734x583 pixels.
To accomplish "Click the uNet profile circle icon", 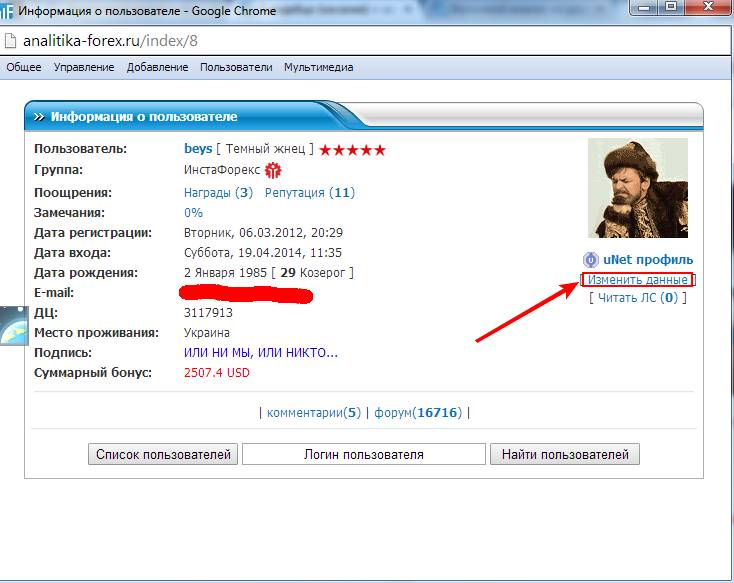I will 590,260.
